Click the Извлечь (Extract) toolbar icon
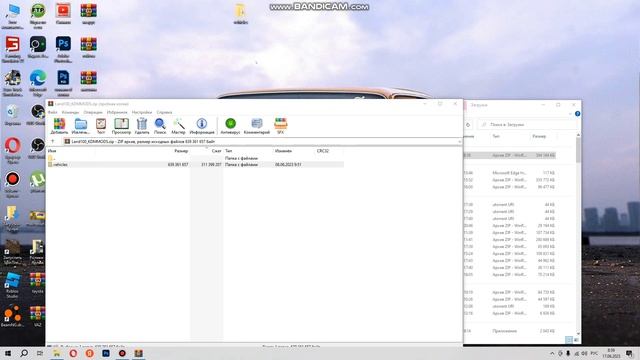 point(80,126)
